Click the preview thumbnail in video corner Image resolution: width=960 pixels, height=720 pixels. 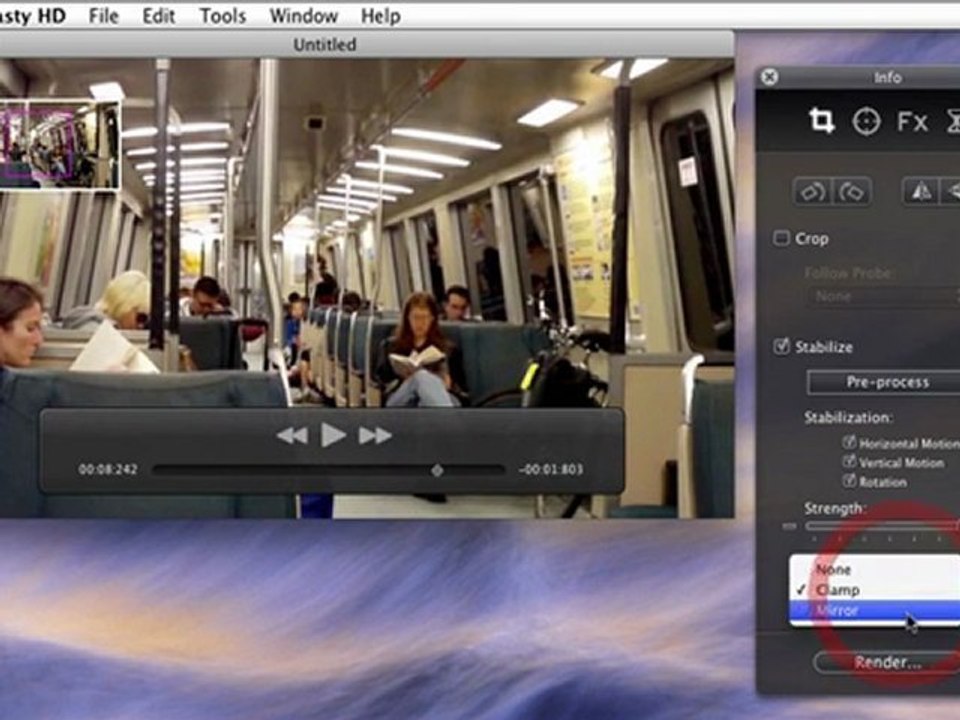[59, 145]
